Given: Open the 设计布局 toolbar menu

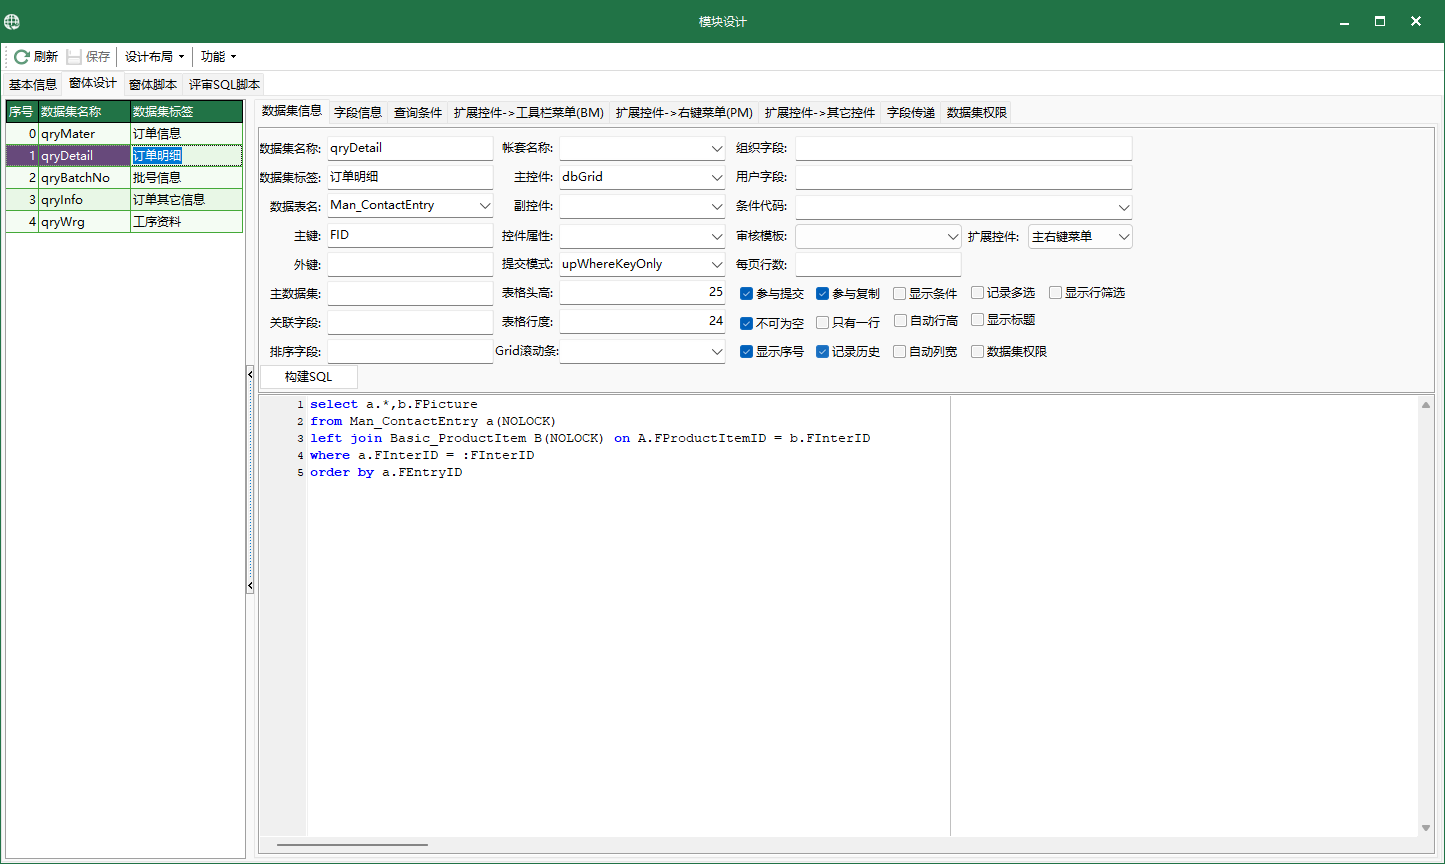Looking at the screenshot, I should click(x=154, y=57).
